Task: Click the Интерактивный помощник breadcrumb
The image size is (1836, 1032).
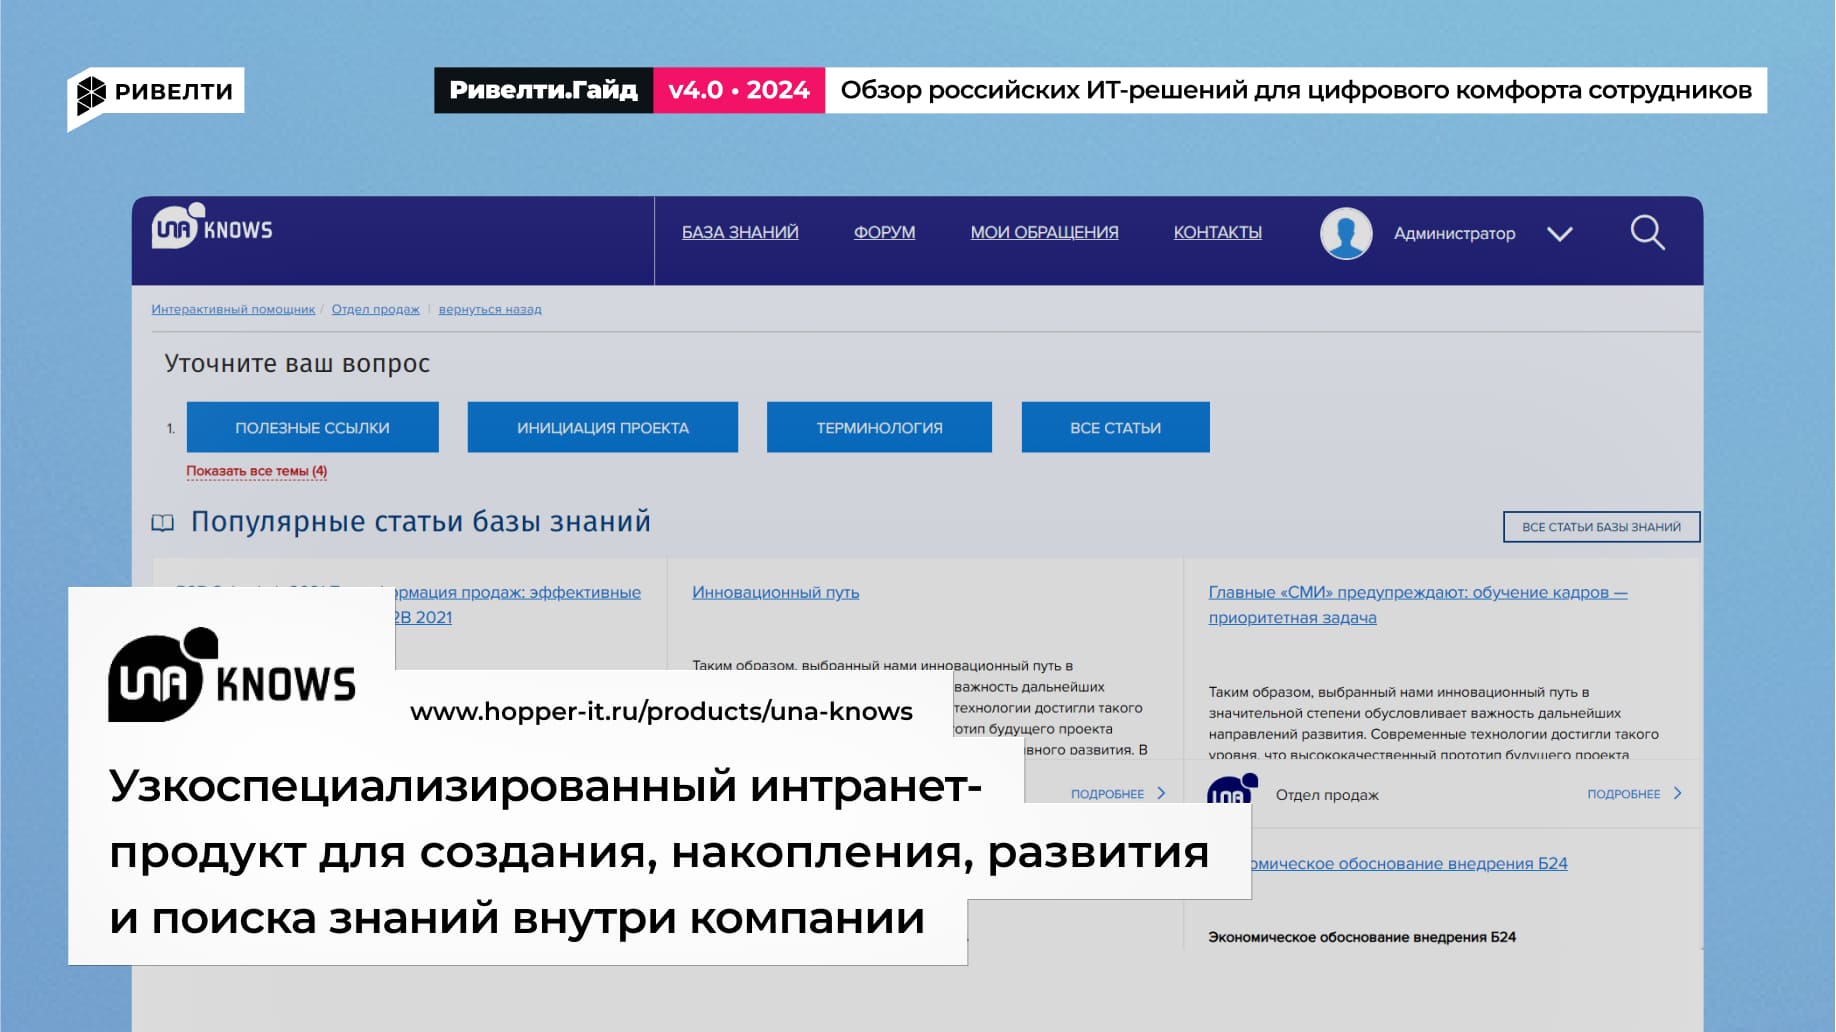Action: point(233,310)
